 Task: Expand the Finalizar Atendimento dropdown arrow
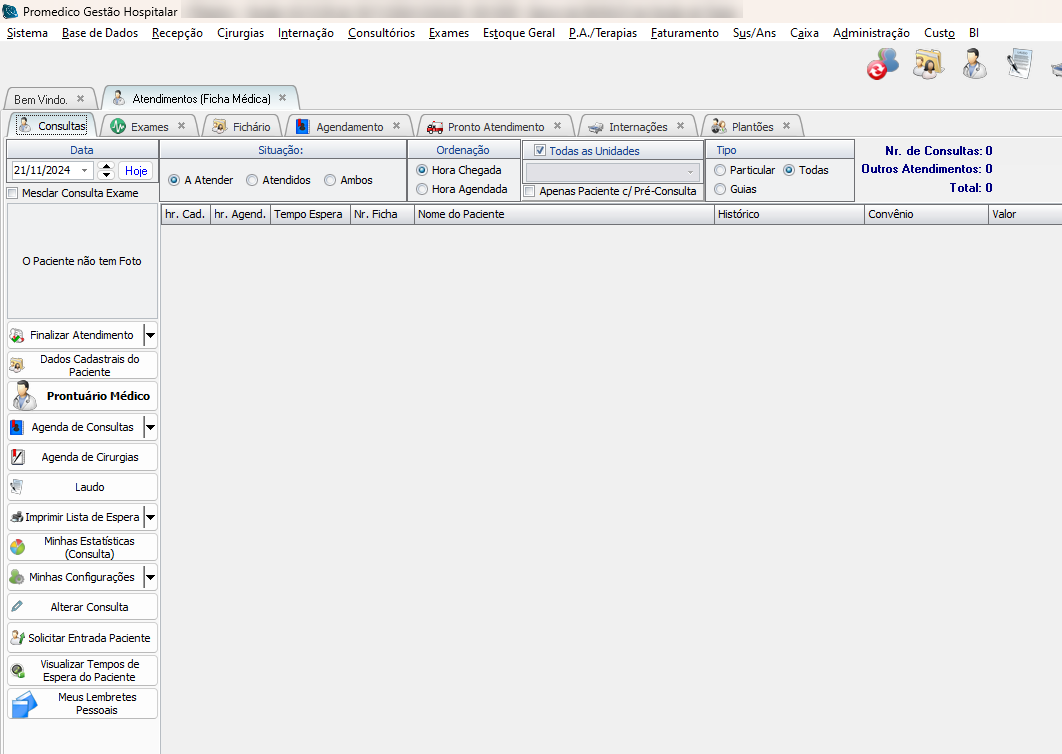pyautogui.click(x=150, y=335)
